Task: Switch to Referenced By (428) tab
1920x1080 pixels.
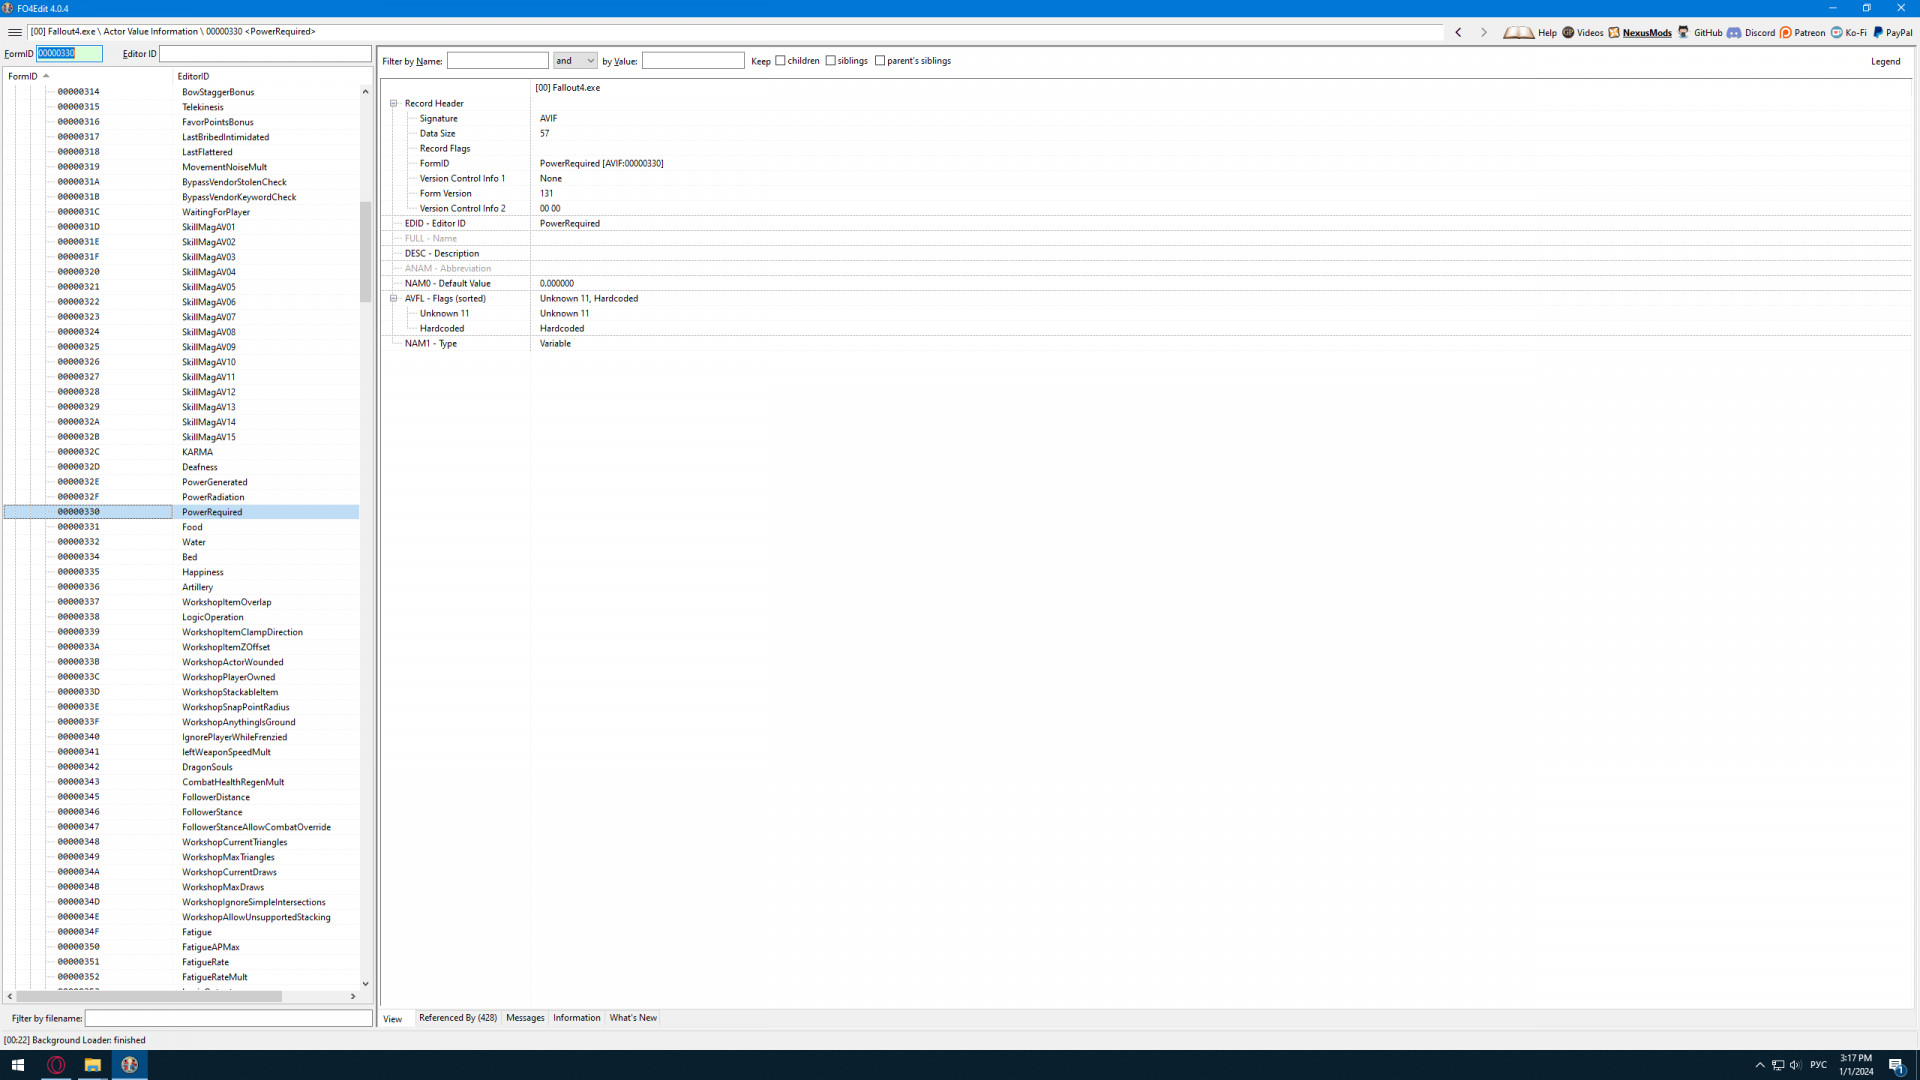Action: pos(458,1018)
